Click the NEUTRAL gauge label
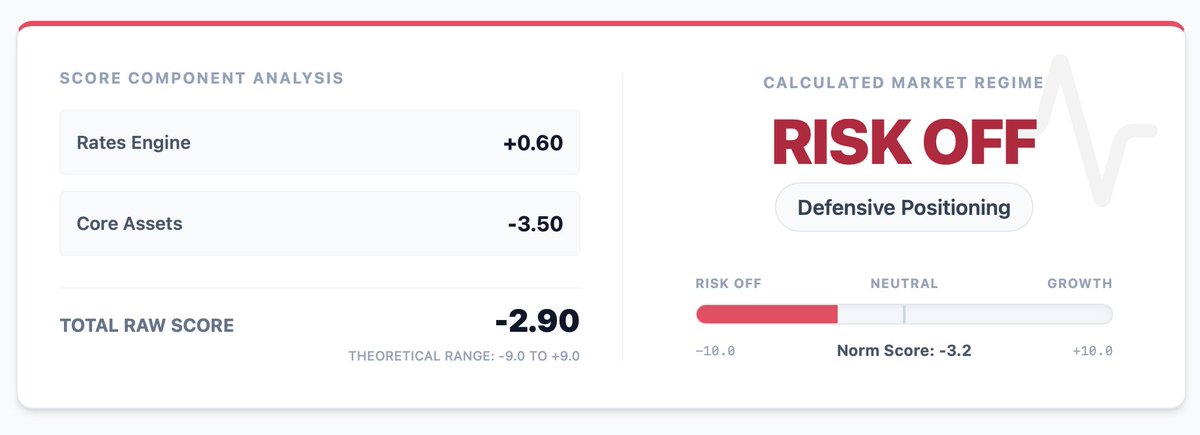Viewport: 1200px width, 435px height. (x=904, y=284)
